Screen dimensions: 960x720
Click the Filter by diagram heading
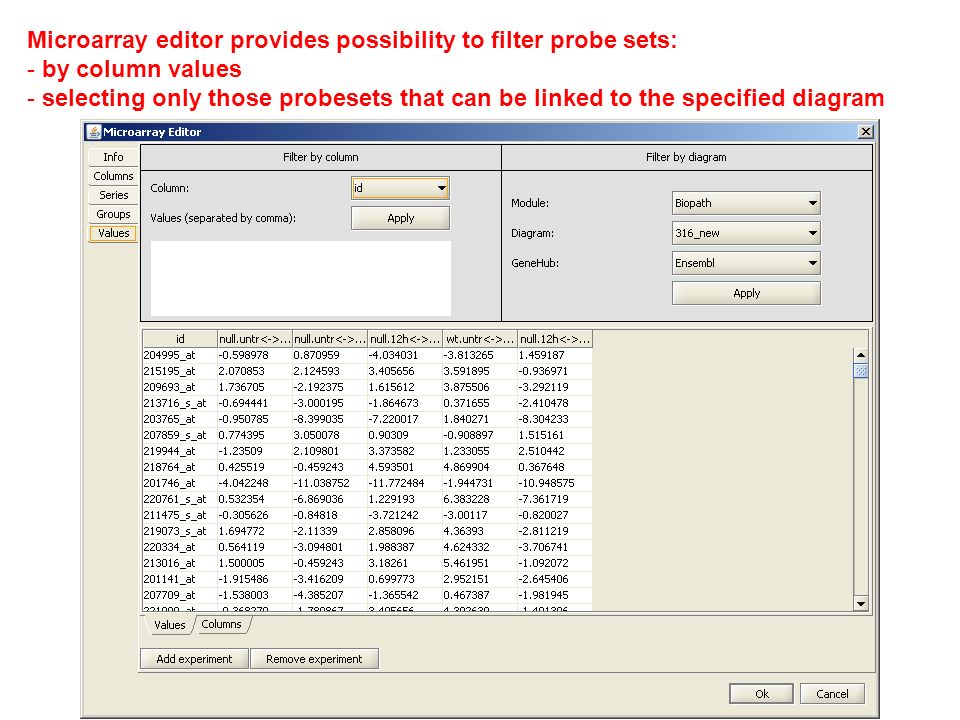point(686,157)
